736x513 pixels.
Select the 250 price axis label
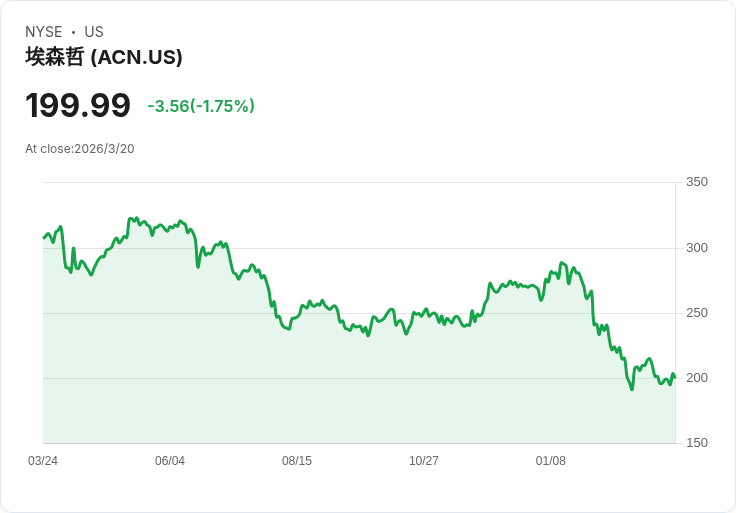tap(697, 313)
